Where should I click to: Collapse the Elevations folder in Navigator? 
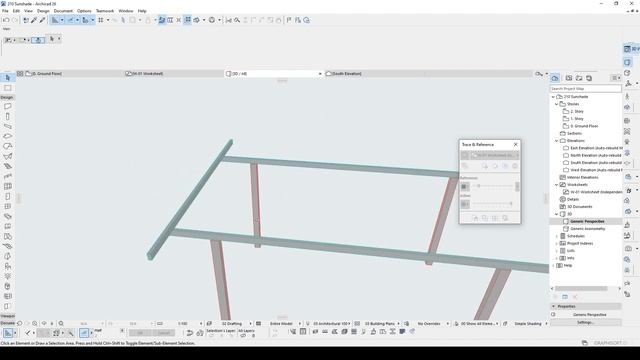(556, 141)
